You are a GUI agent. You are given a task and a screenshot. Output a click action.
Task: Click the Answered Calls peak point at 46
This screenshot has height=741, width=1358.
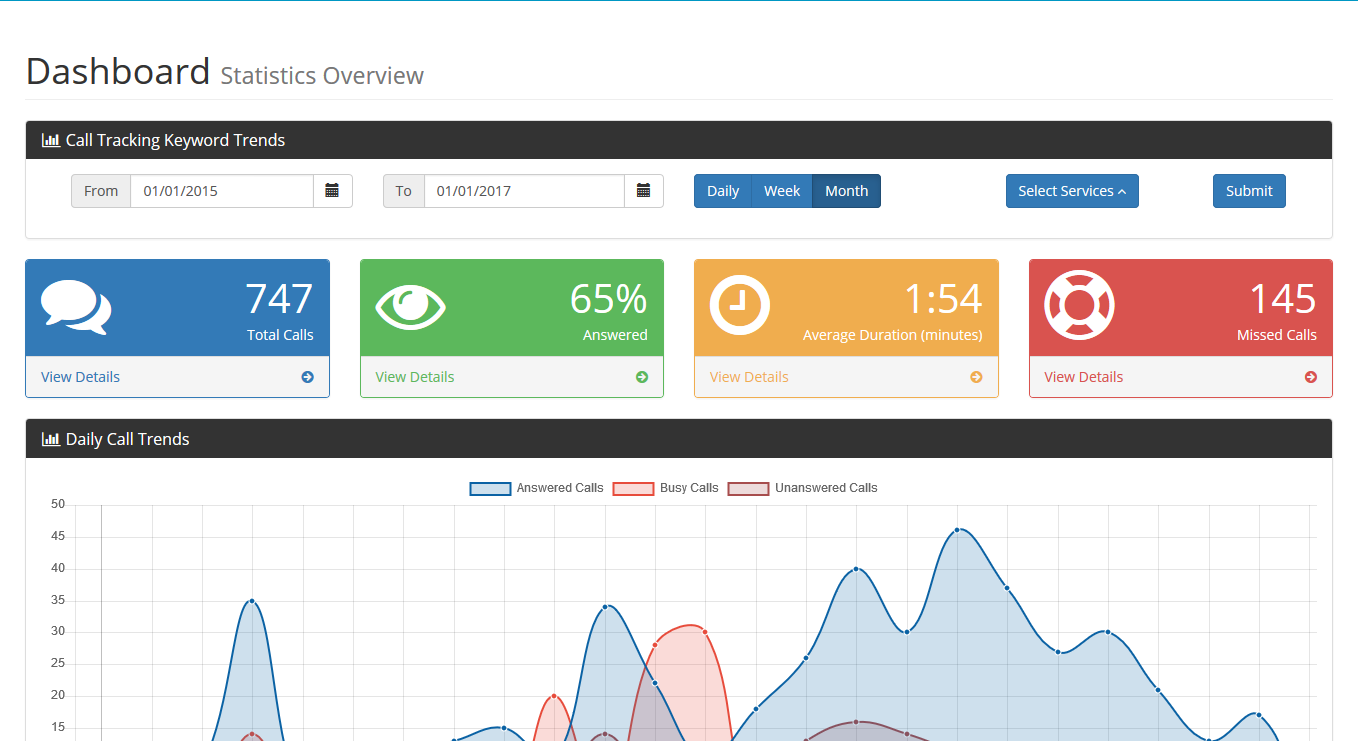(x=957, y=530)
